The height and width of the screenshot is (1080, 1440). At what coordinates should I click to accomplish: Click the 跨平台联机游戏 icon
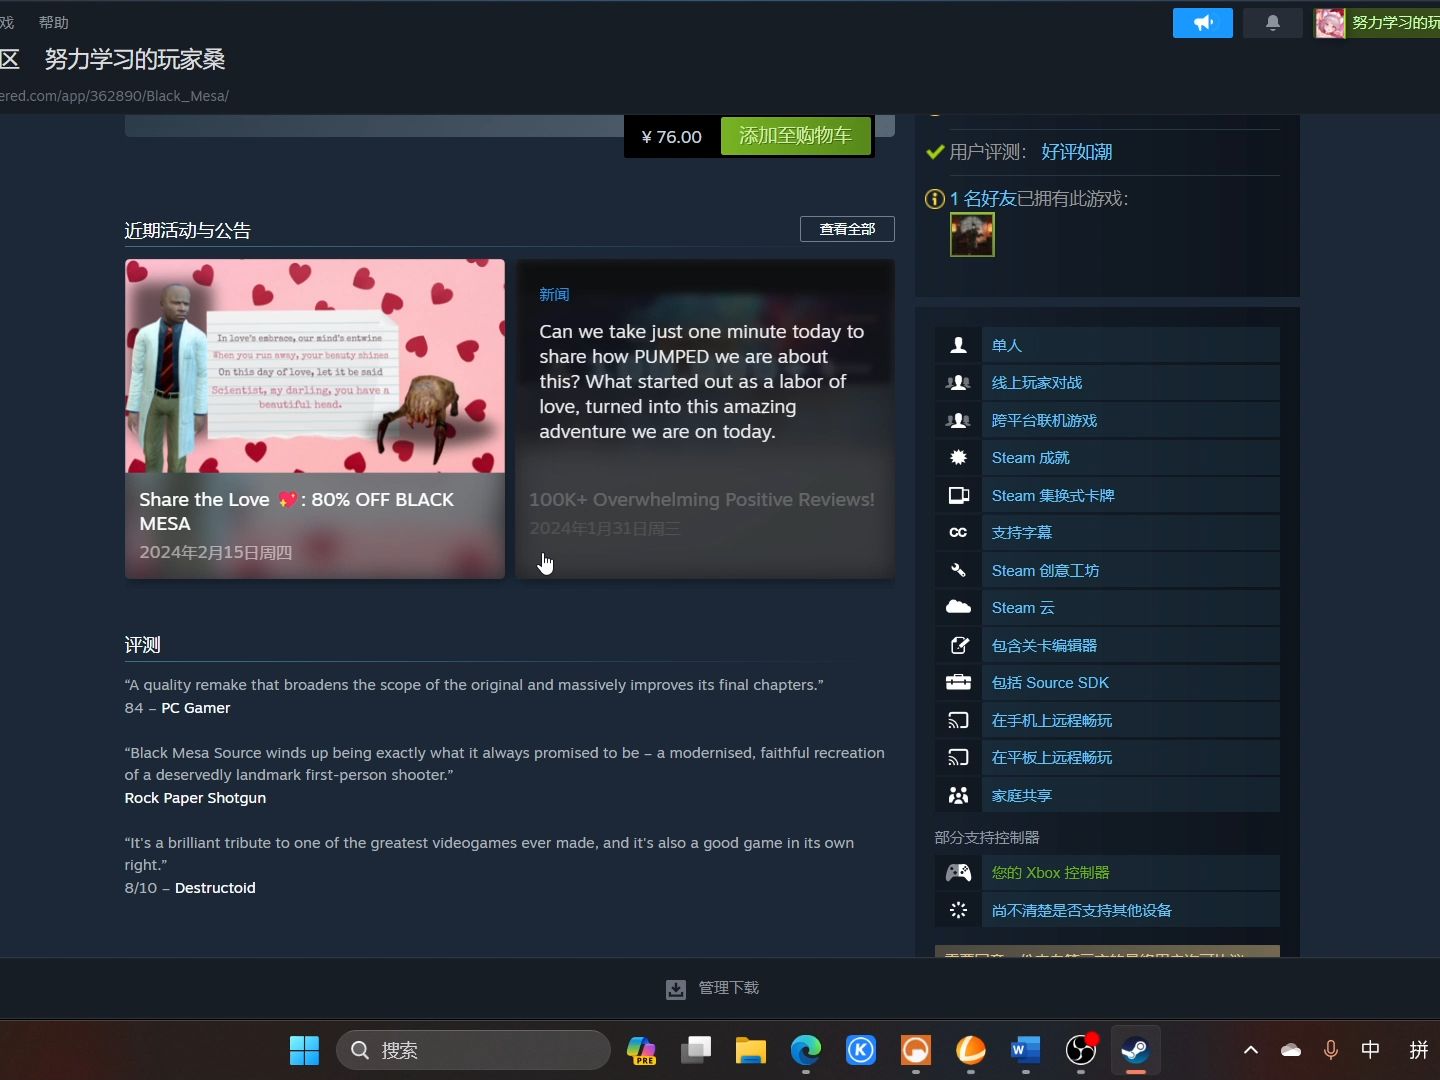pos(958,420)
